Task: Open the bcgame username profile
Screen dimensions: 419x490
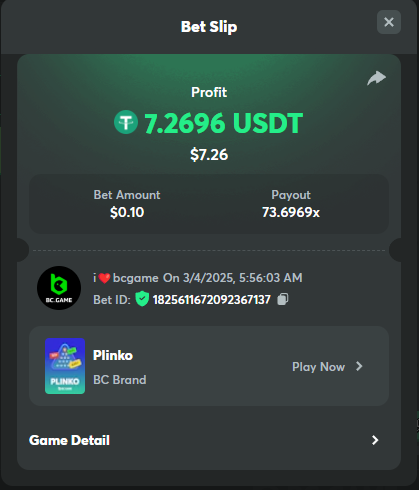Action: (136, 278)
